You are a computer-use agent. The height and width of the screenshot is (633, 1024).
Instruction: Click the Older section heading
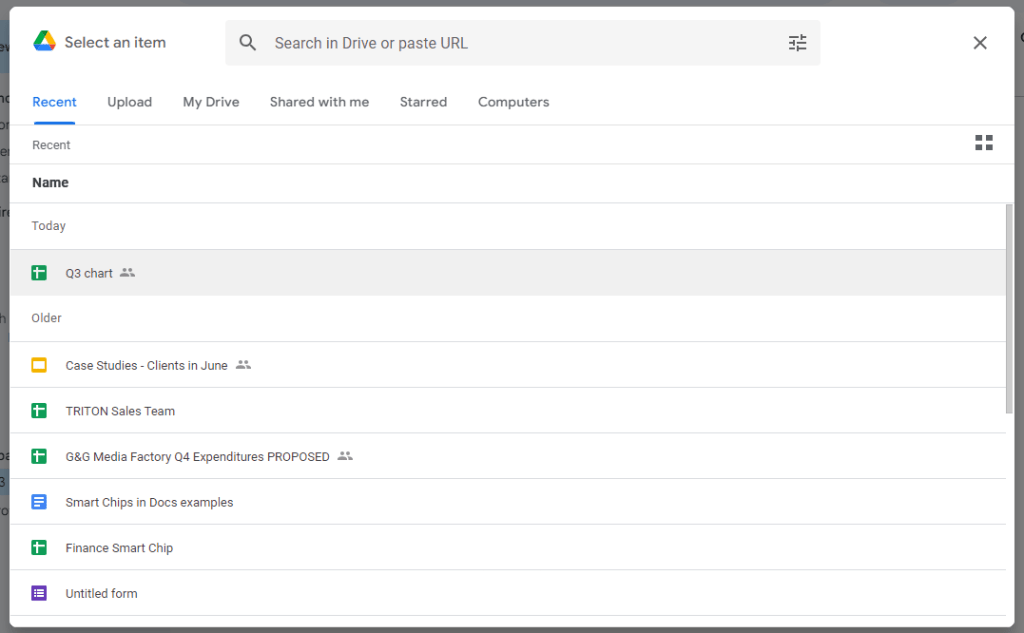click(46, 318)
